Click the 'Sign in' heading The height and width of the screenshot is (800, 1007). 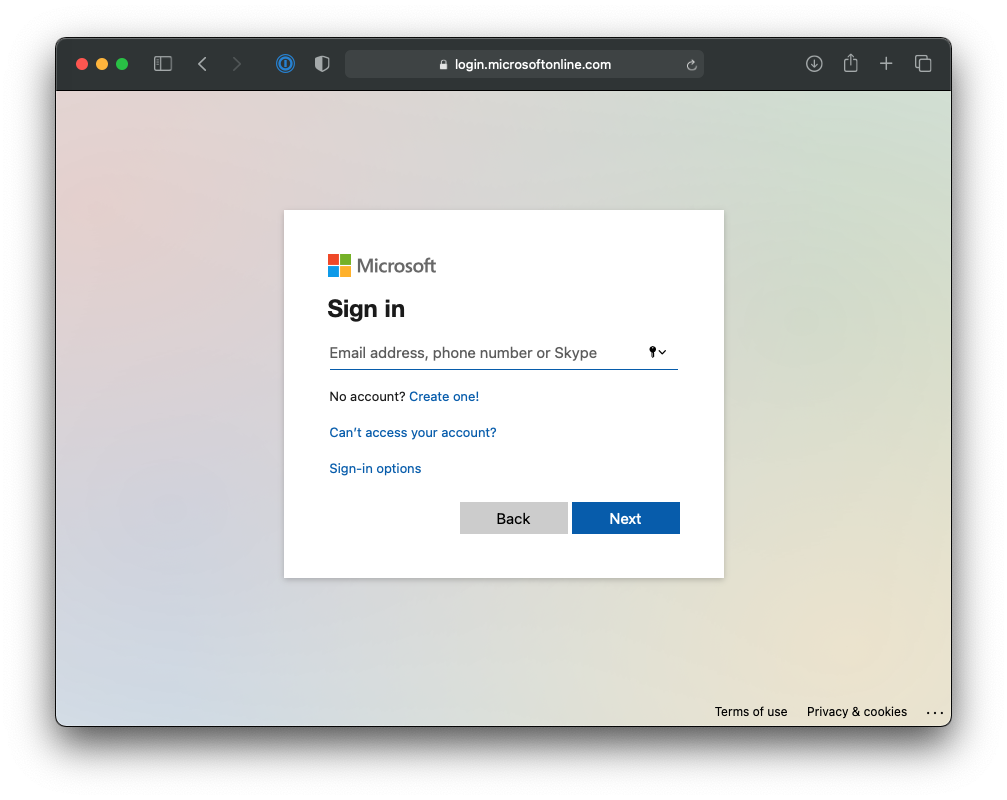(366, 309)
